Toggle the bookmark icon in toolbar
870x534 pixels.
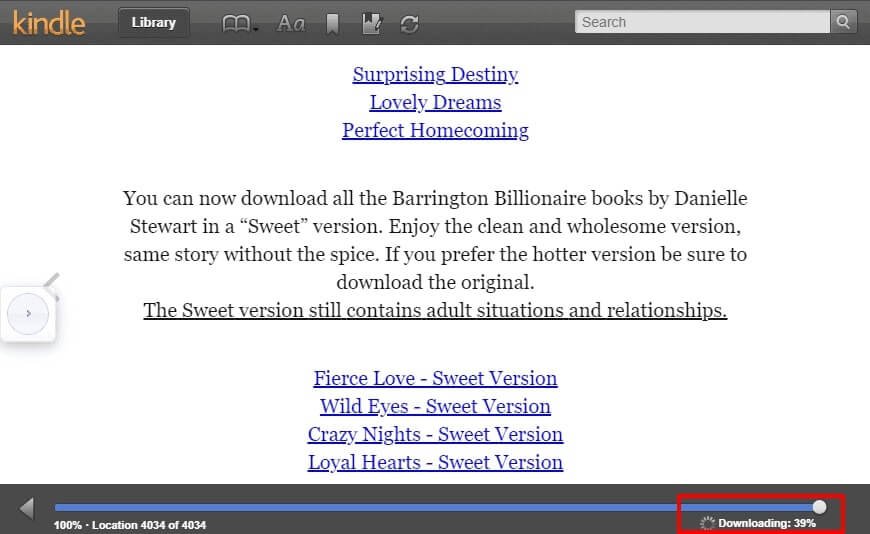point(332,24)
